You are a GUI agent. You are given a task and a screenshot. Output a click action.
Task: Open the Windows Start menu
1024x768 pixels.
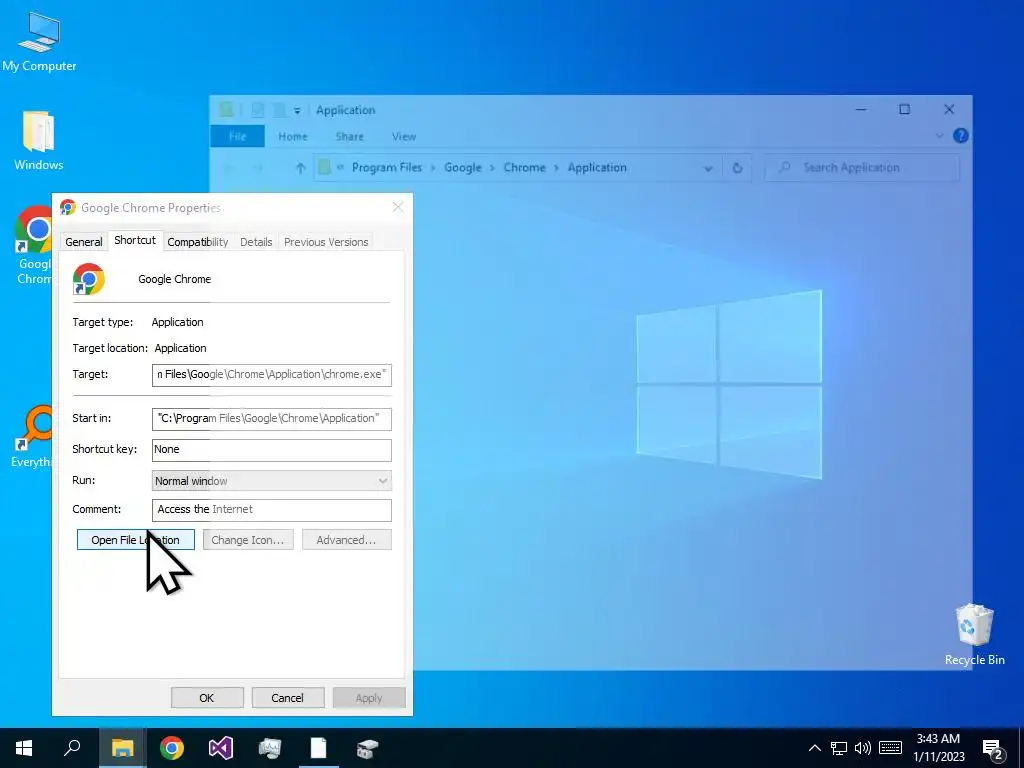(24, 748)
